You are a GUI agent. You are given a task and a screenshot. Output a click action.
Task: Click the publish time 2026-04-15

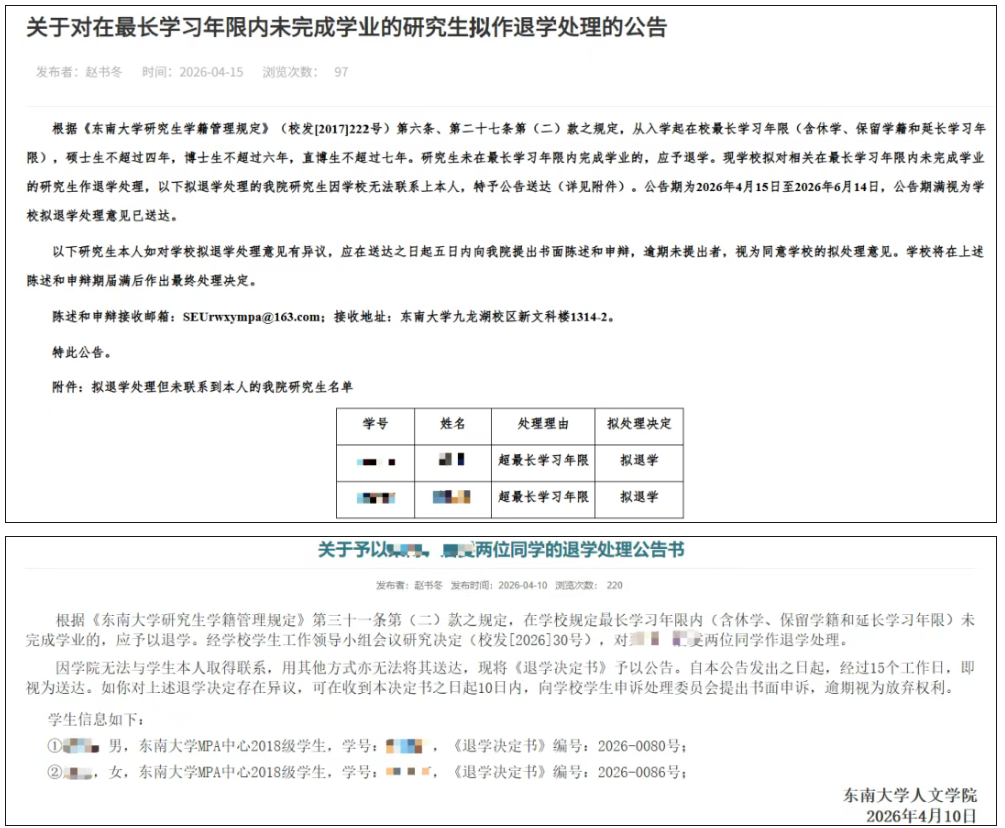point(210,72)
